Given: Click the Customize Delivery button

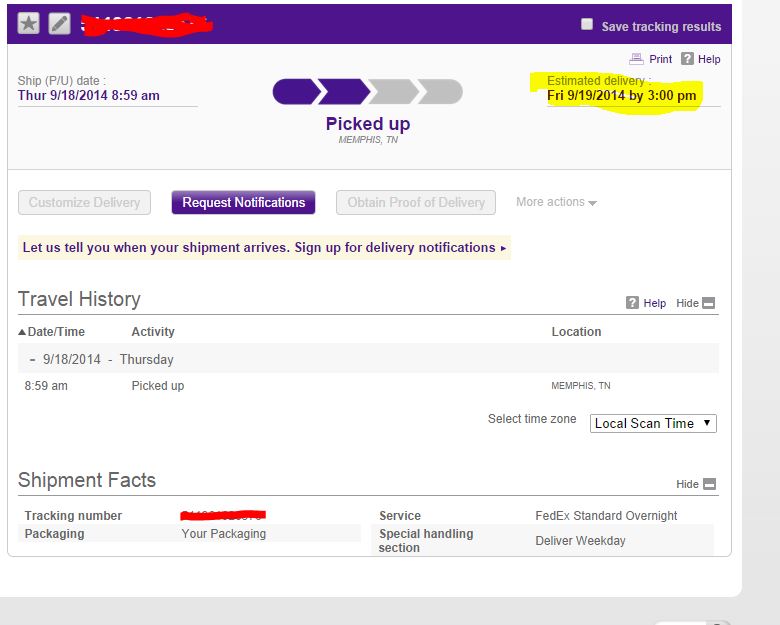Looking at the screenshot, I should pyautogui.click(x=84, y=203).
